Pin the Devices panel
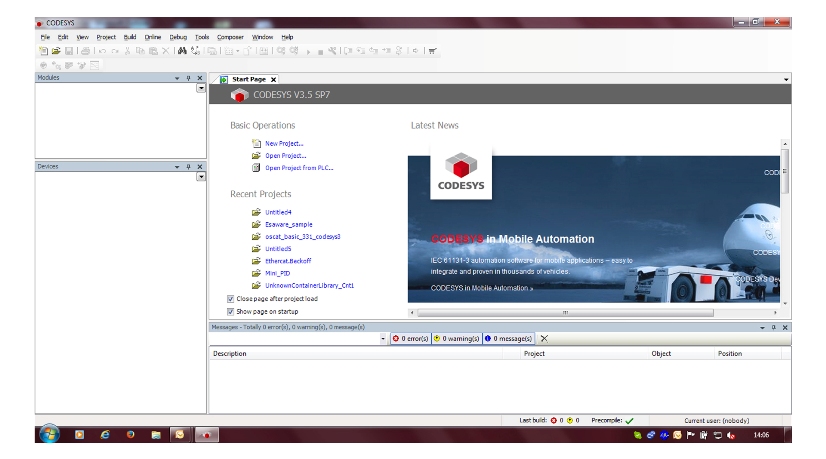The width and height of the screenshot is (826, 459). 188,167
